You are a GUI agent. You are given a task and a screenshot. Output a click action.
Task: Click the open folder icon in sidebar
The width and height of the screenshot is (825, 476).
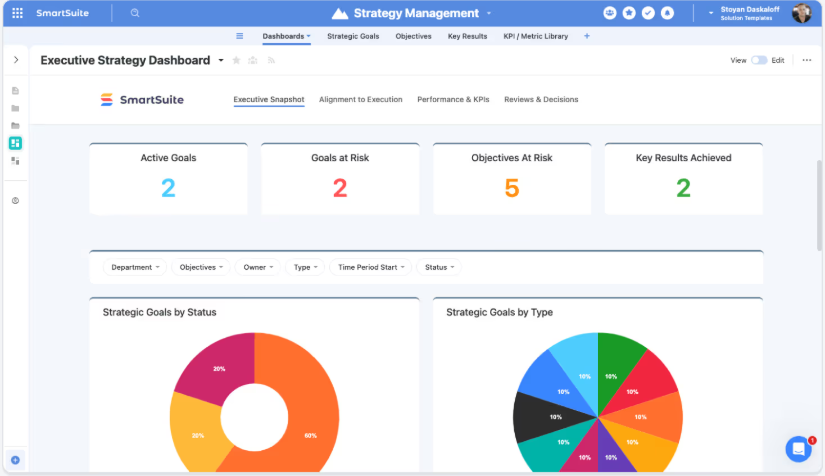[15, 126]
